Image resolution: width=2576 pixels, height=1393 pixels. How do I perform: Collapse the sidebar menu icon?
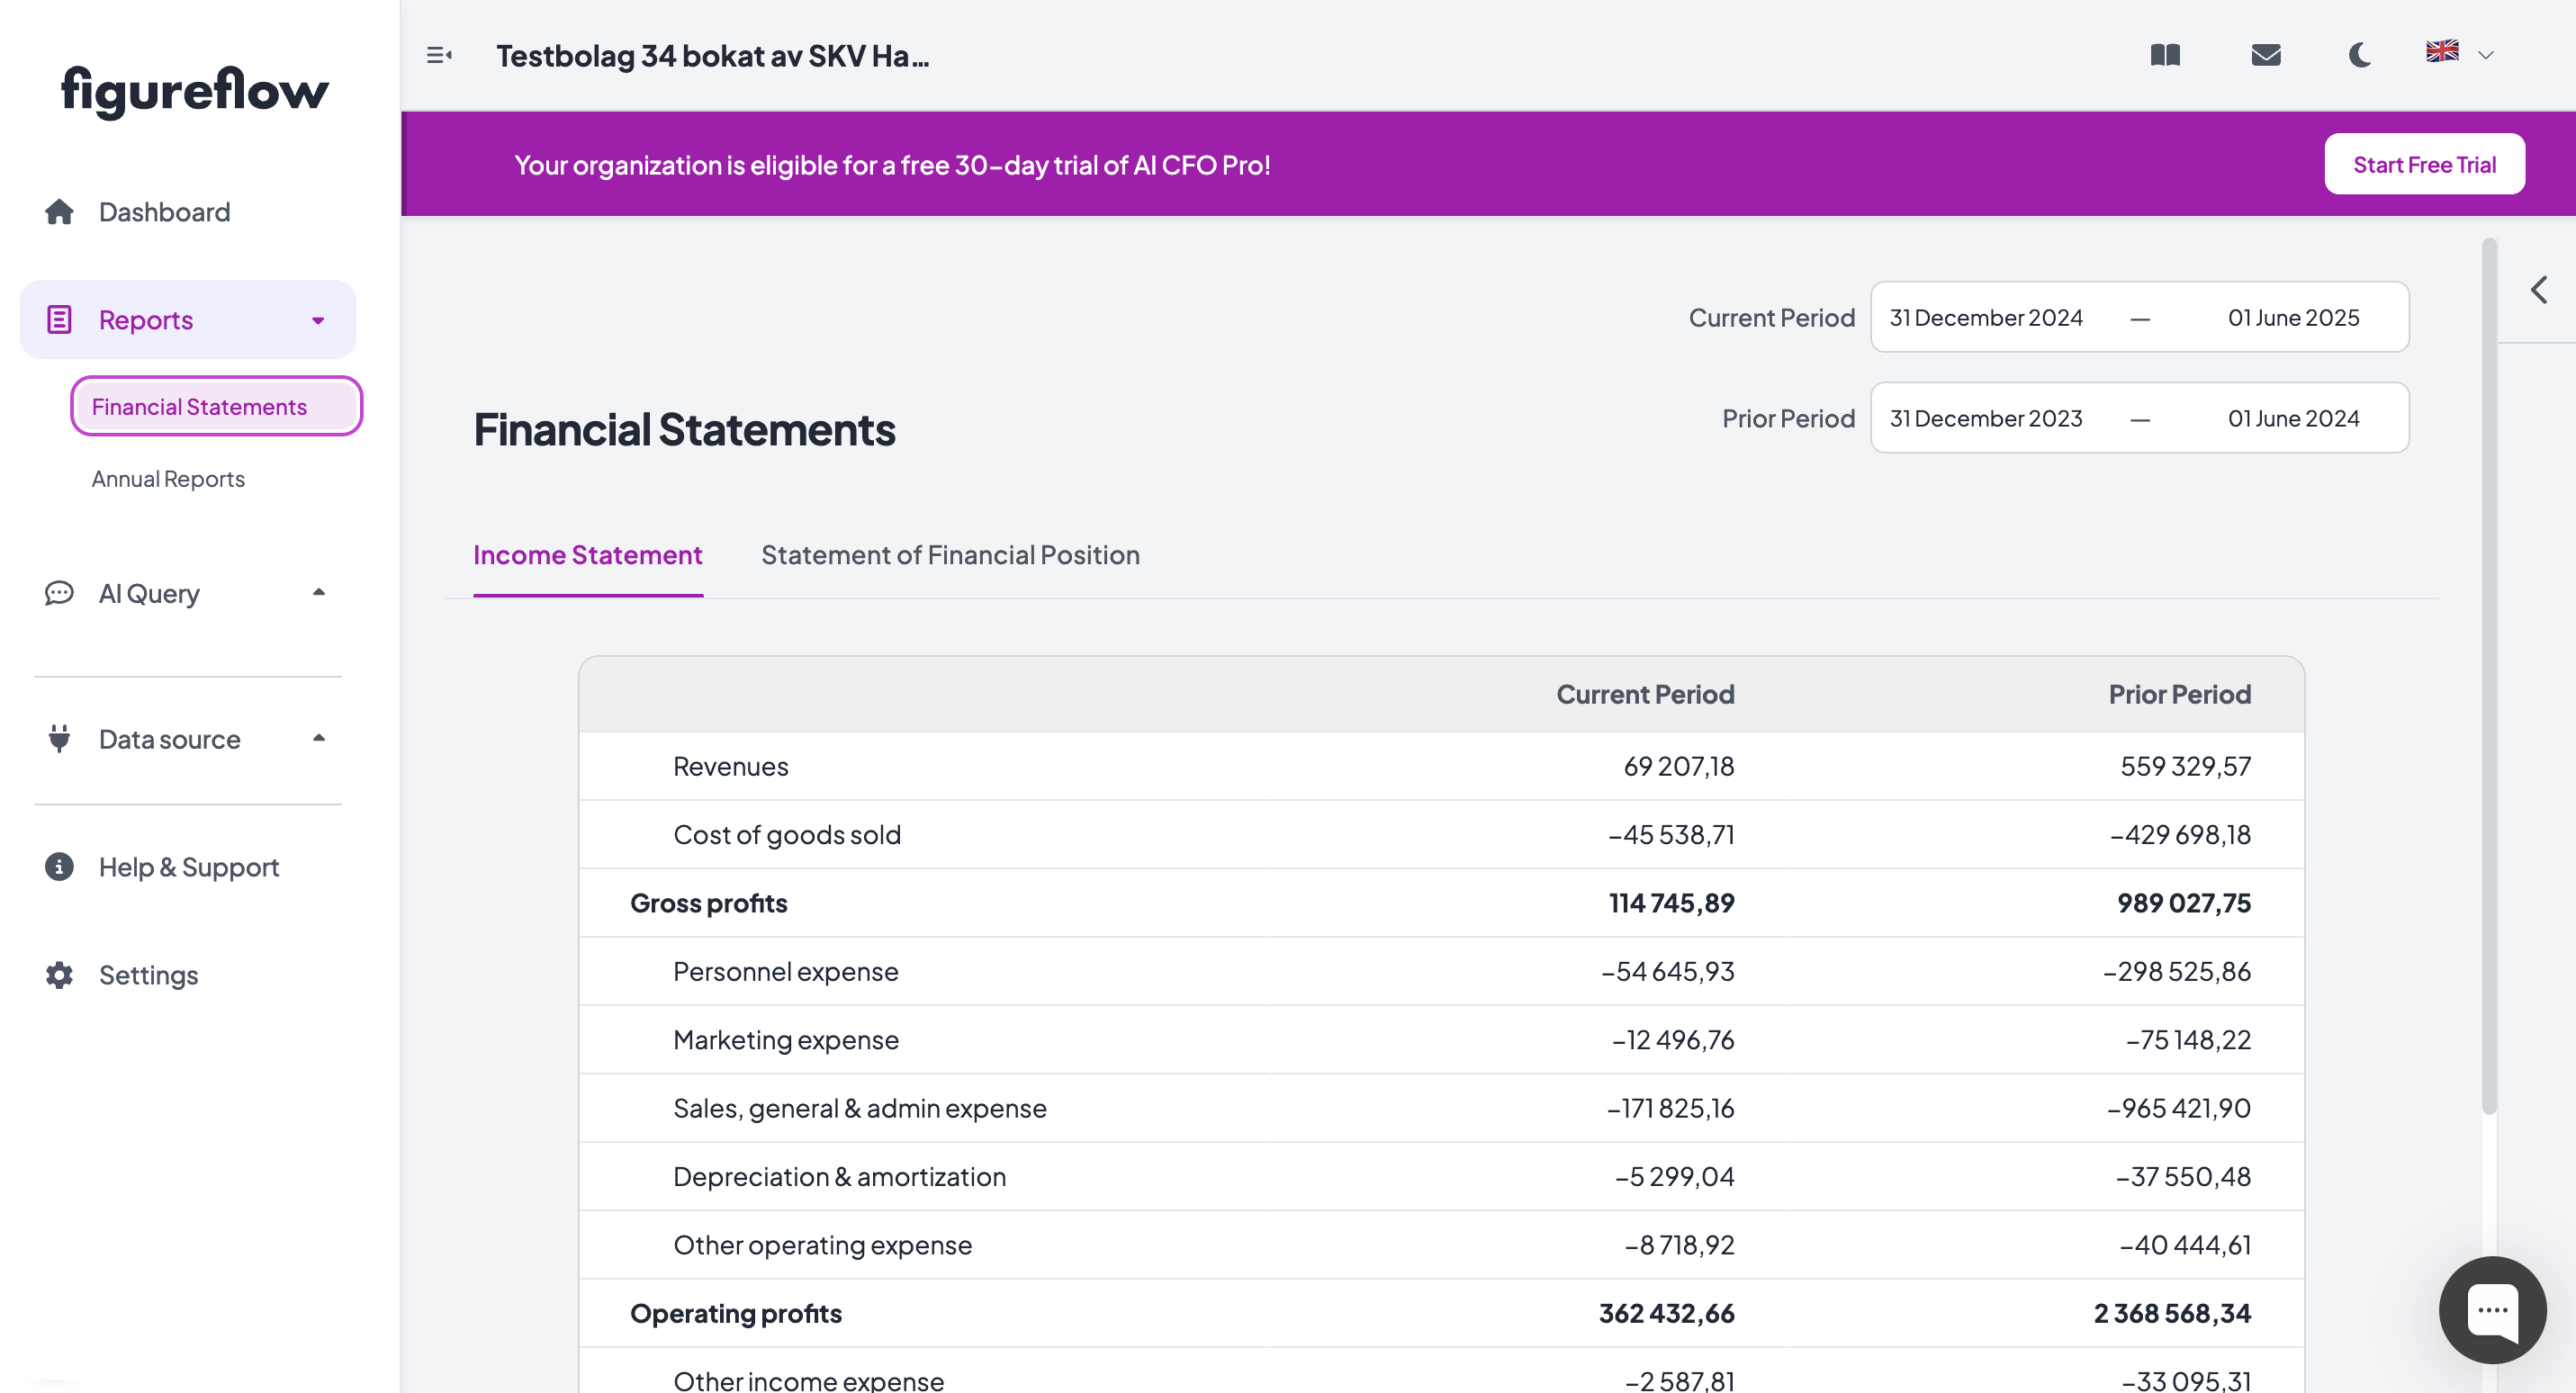tap(439, 55)
